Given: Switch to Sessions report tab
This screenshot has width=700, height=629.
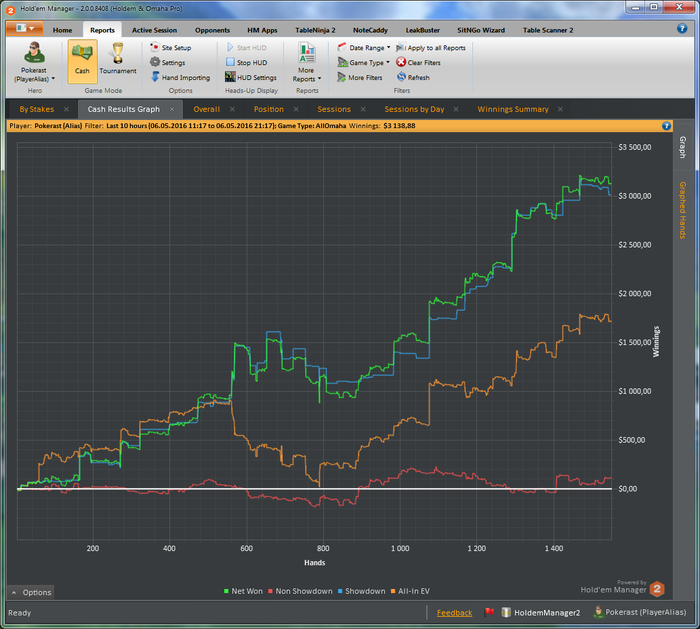Looking at the screenshot, I should click(334, 109).
